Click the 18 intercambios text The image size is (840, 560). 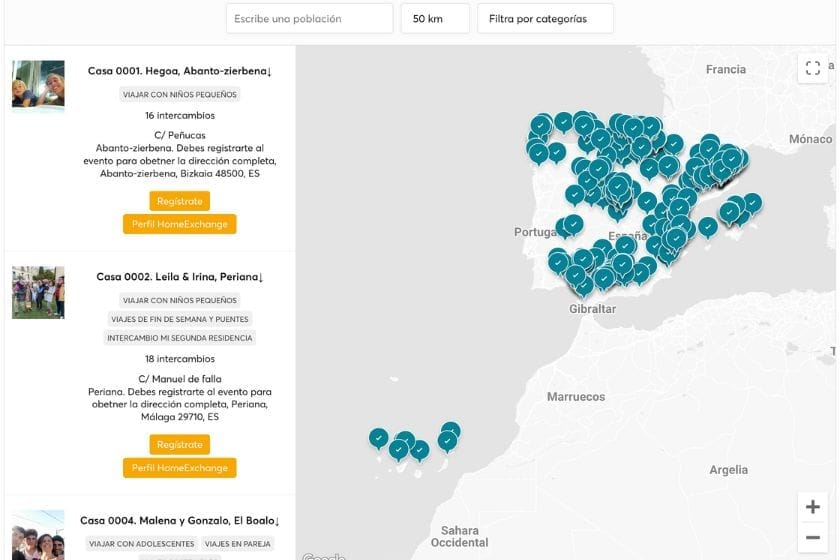click(x=179, y=359)
